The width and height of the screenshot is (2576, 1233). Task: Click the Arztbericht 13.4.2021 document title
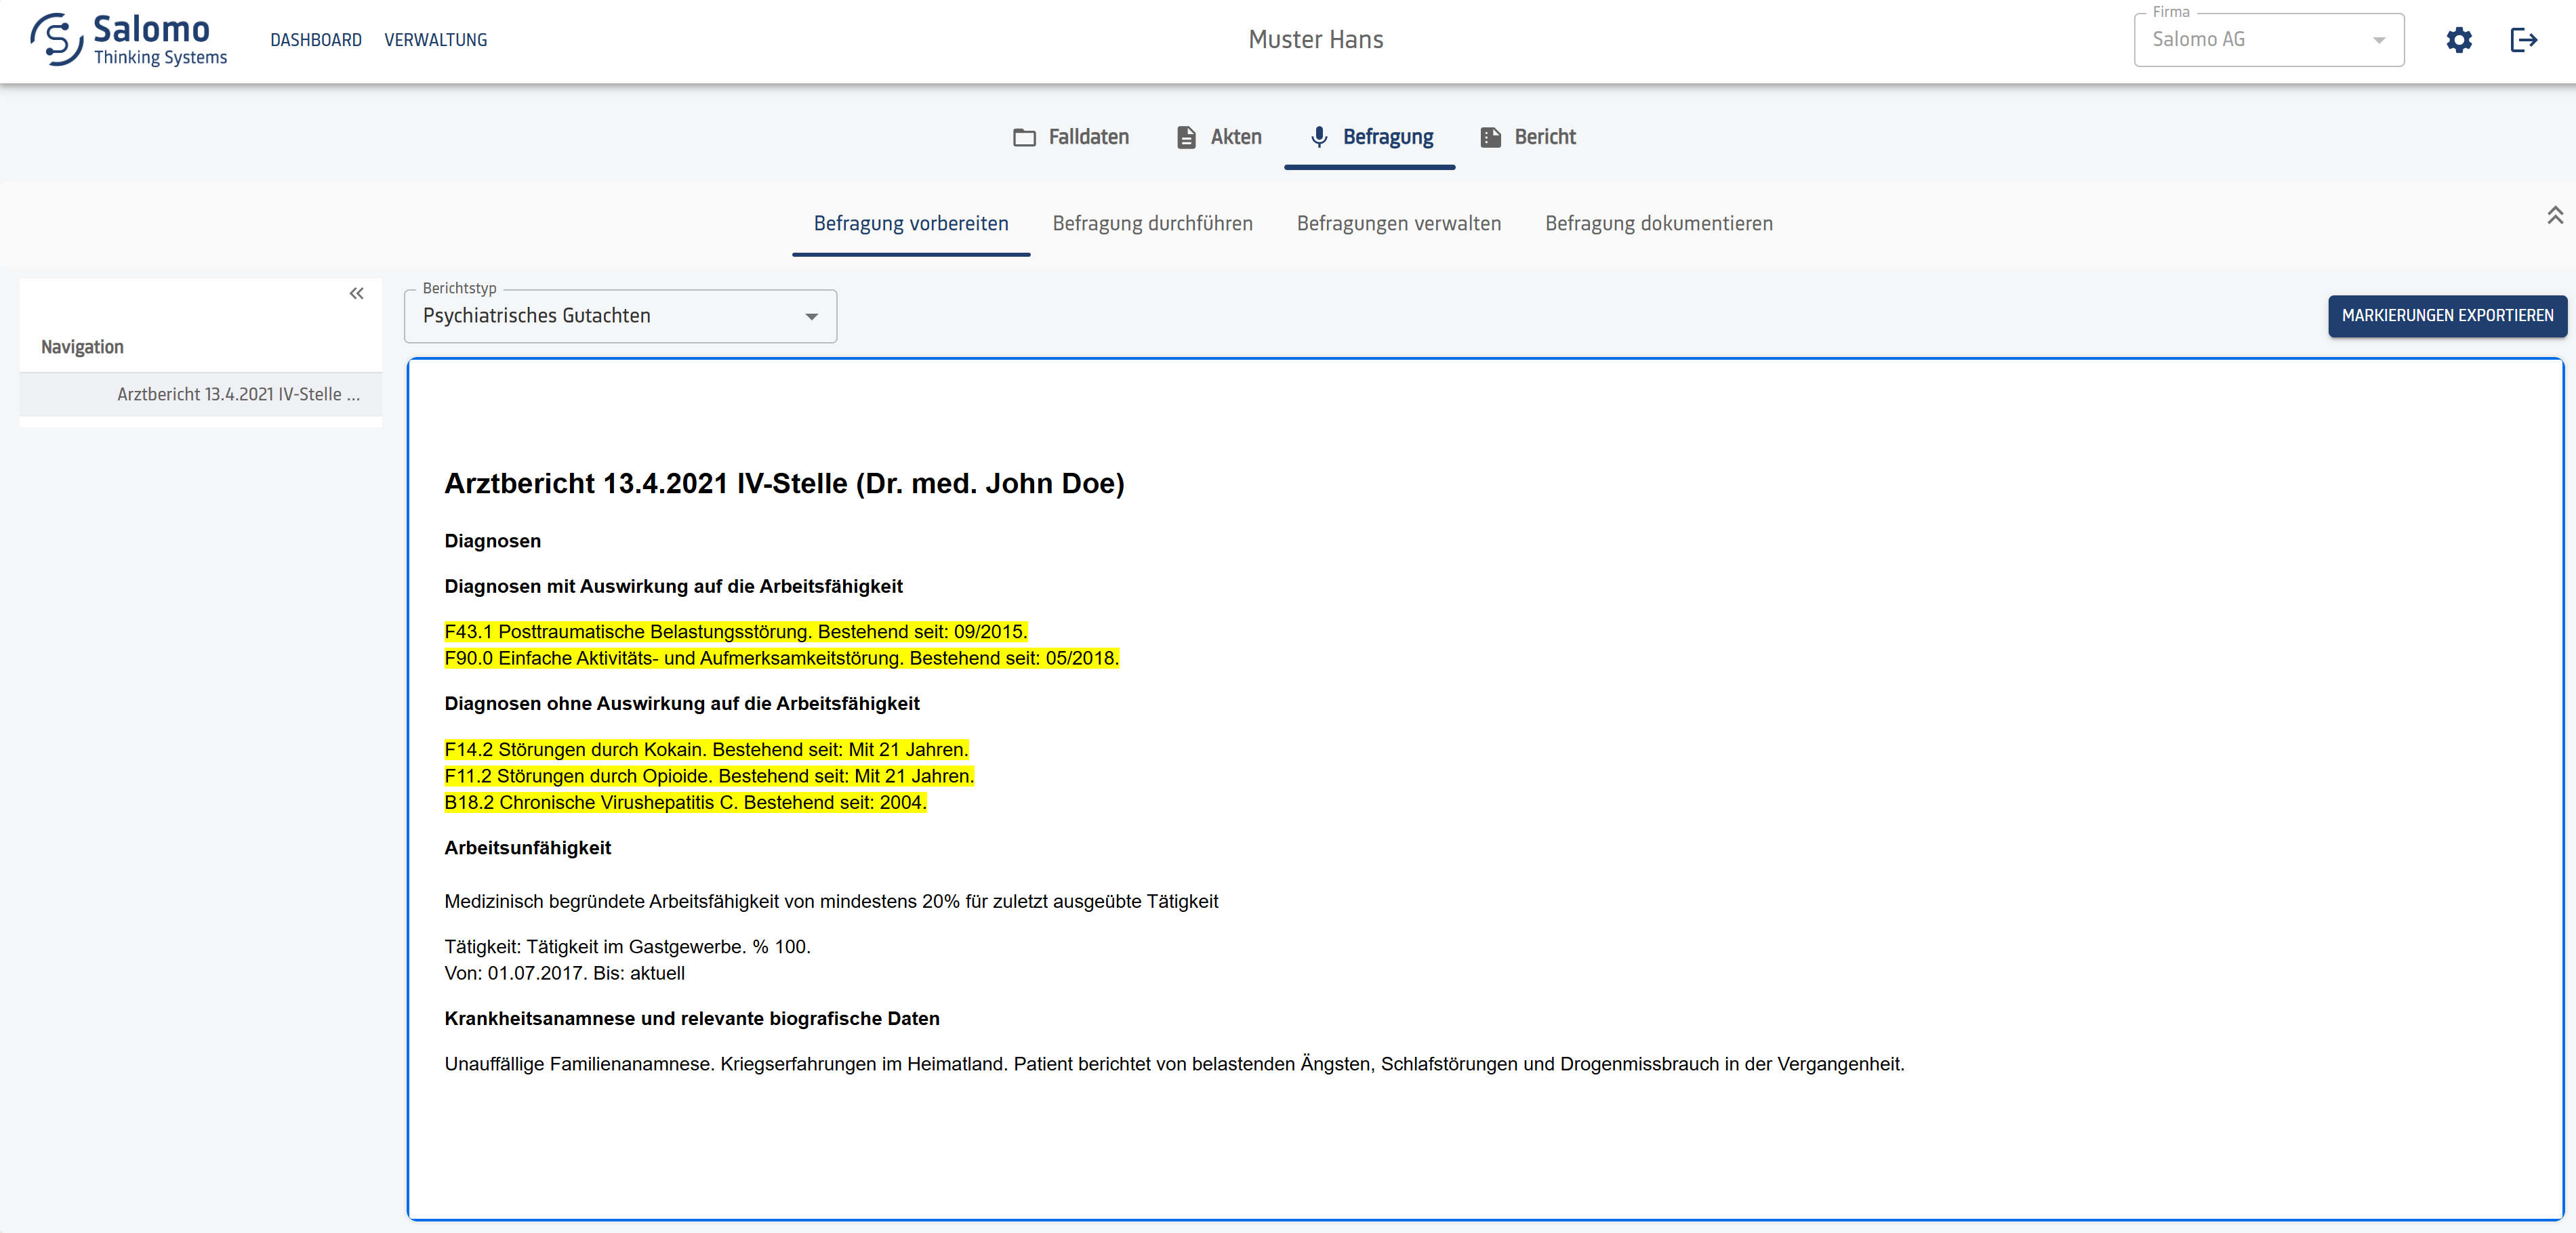(784, 484)
